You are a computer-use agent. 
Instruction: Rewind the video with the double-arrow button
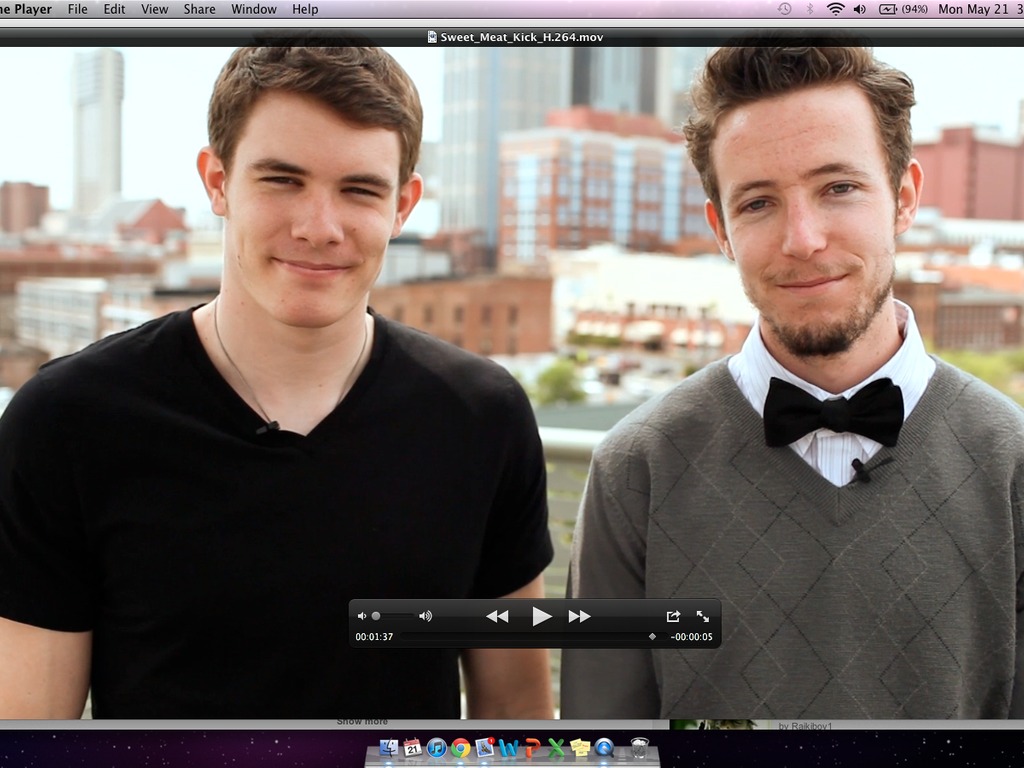click(497, 616)
